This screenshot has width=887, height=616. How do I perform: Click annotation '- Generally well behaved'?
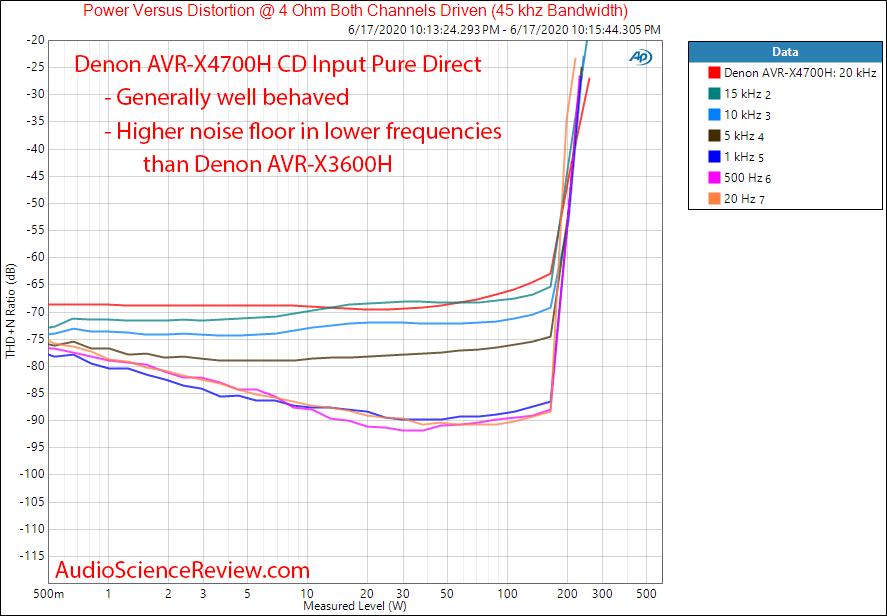point(227,97)
